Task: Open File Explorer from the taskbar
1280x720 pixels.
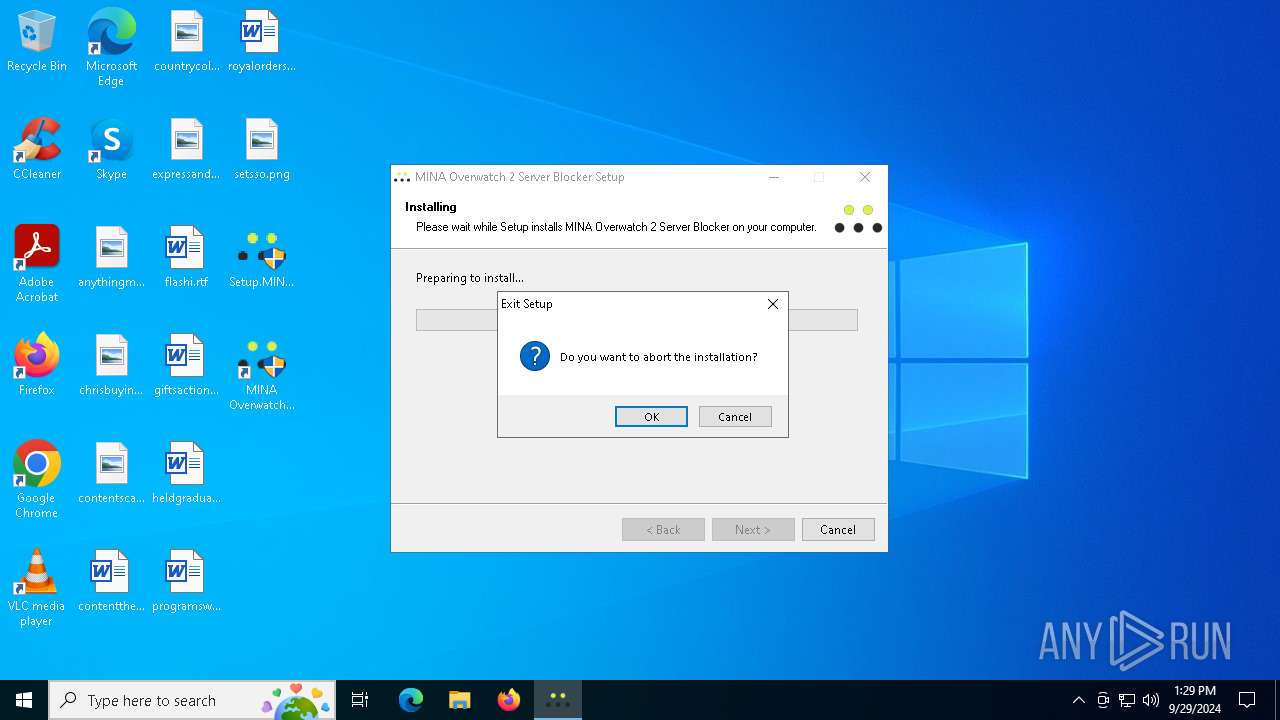Action: tap(459, 700)
